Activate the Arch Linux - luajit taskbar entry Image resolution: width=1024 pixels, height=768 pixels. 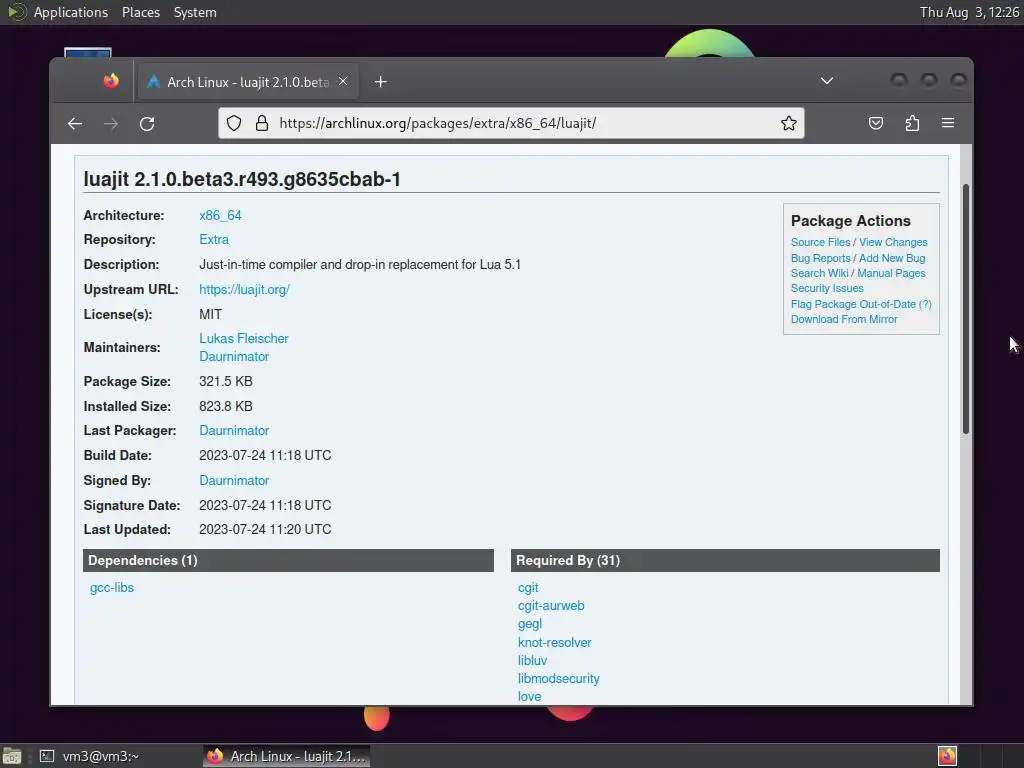pos(286,756)
